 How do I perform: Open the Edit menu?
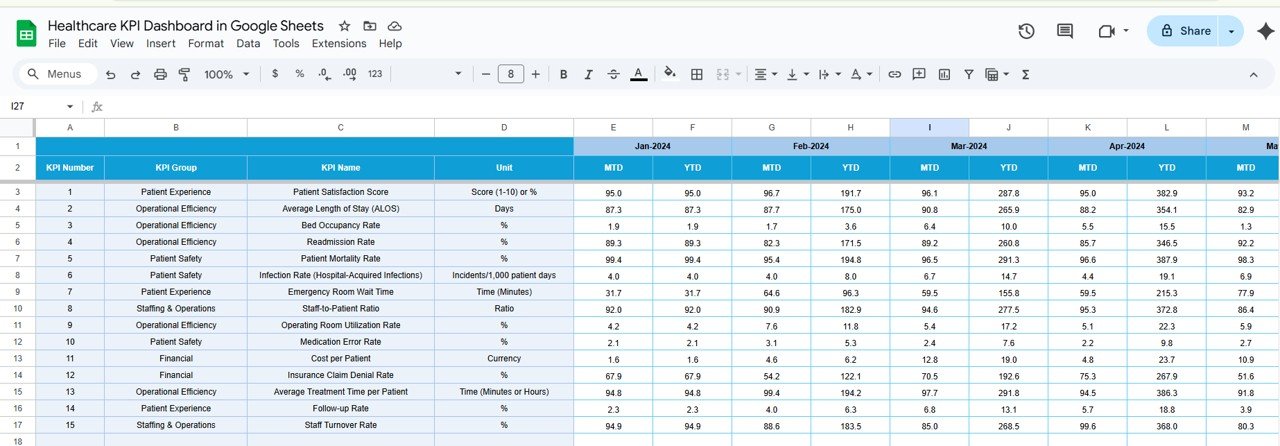coord(88,43)
